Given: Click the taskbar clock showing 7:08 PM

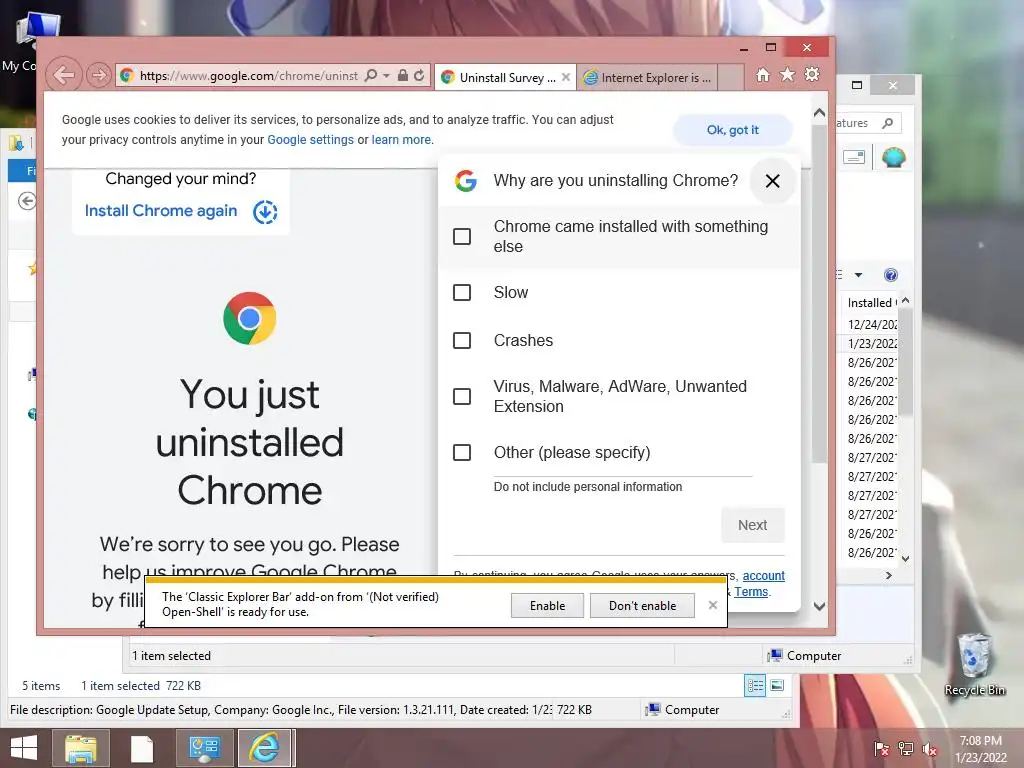Looking at the screenshot, I should point(980,749).
